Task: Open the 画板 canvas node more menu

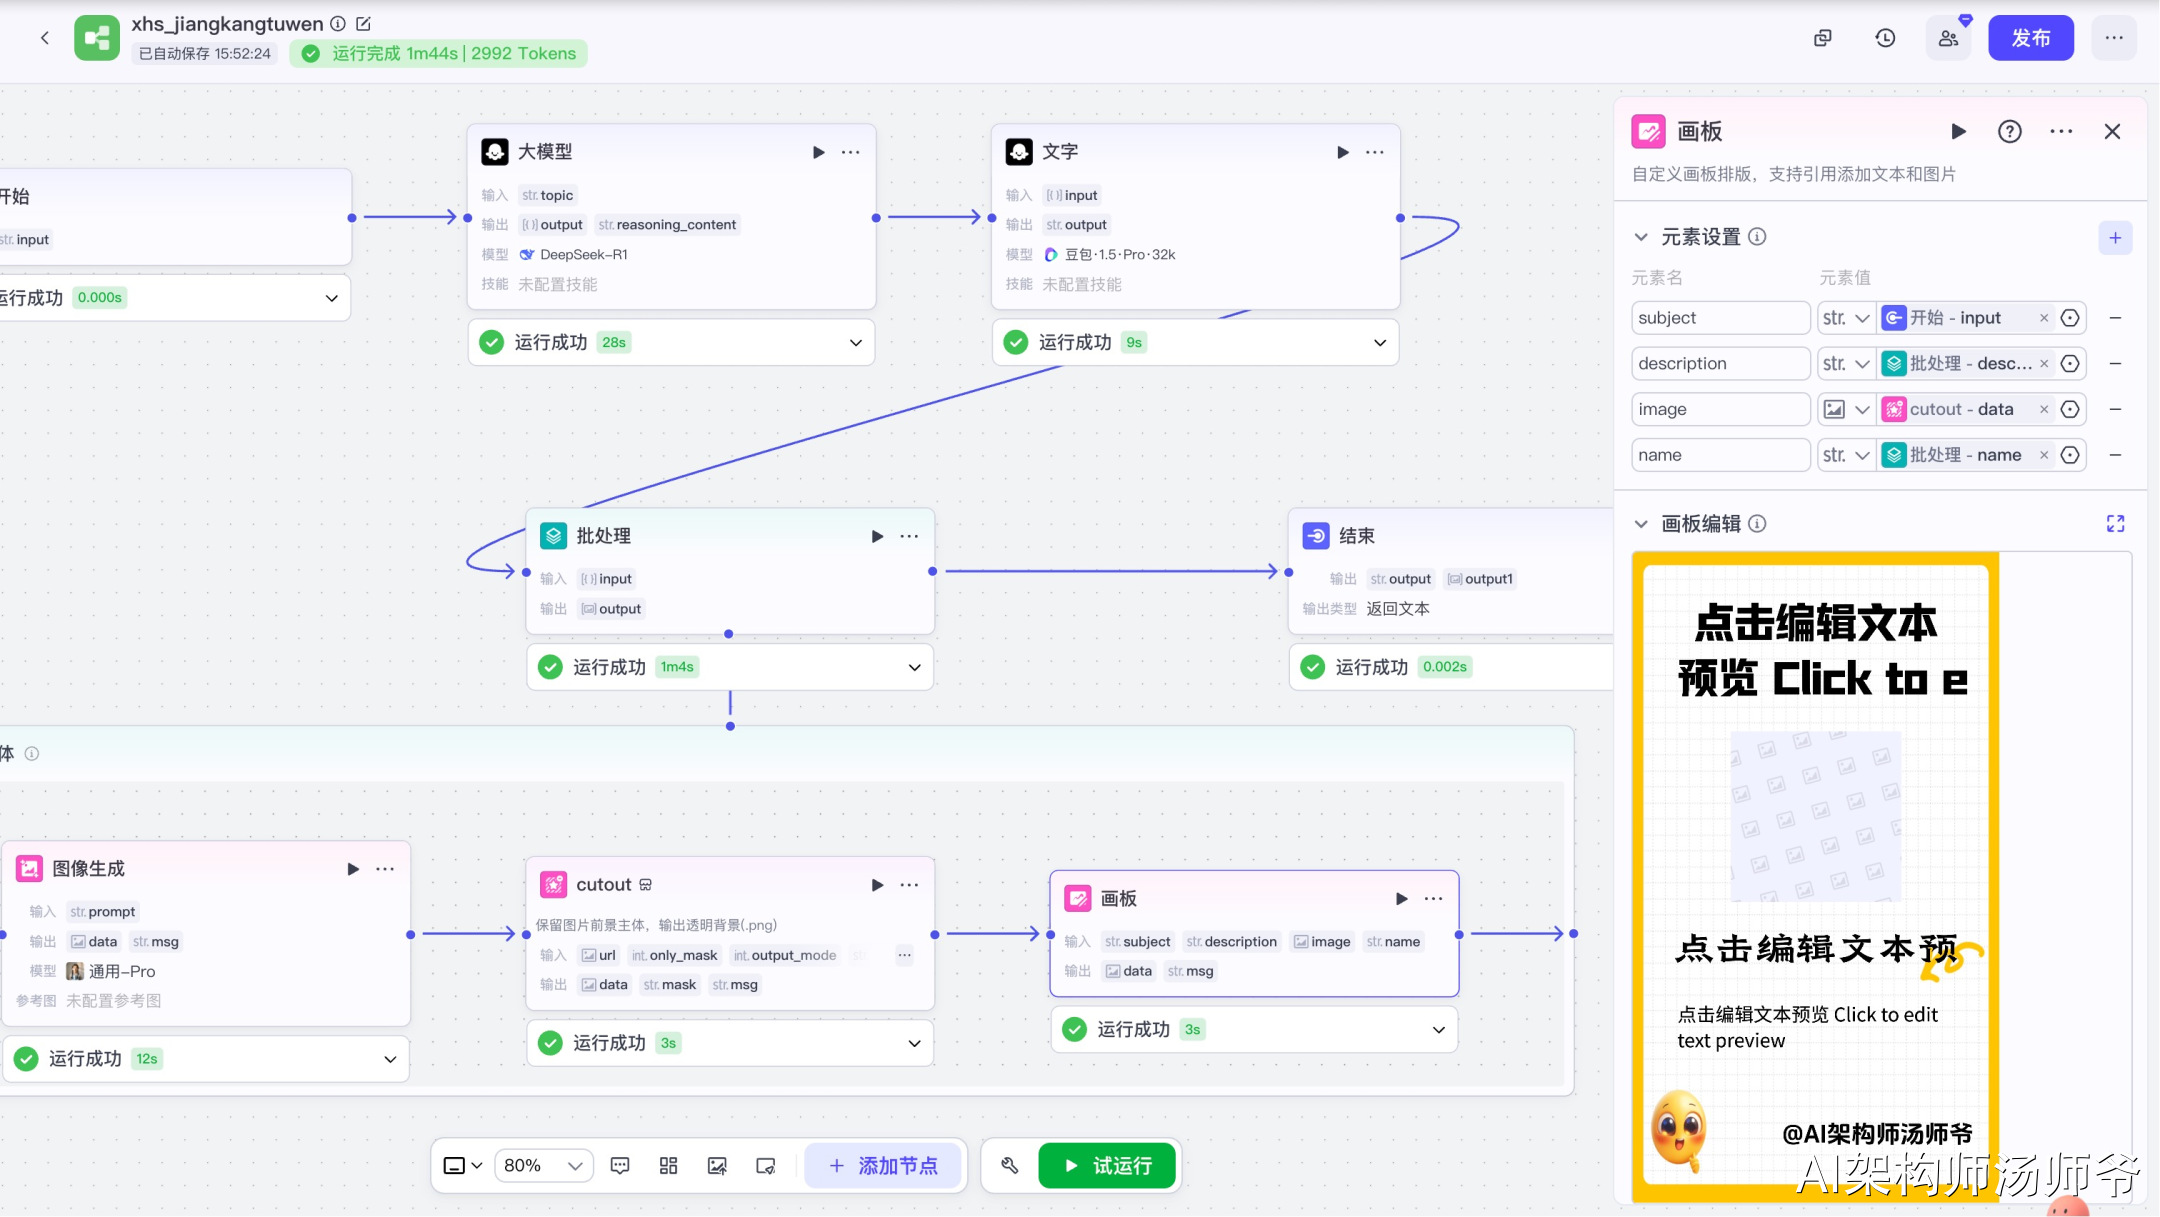Action: (x=1433, y=899)
